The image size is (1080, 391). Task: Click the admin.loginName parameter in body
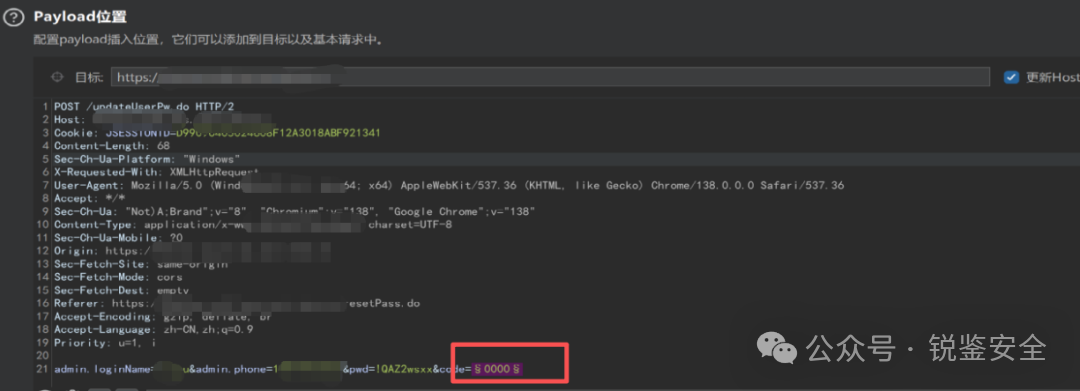[121, 370]
